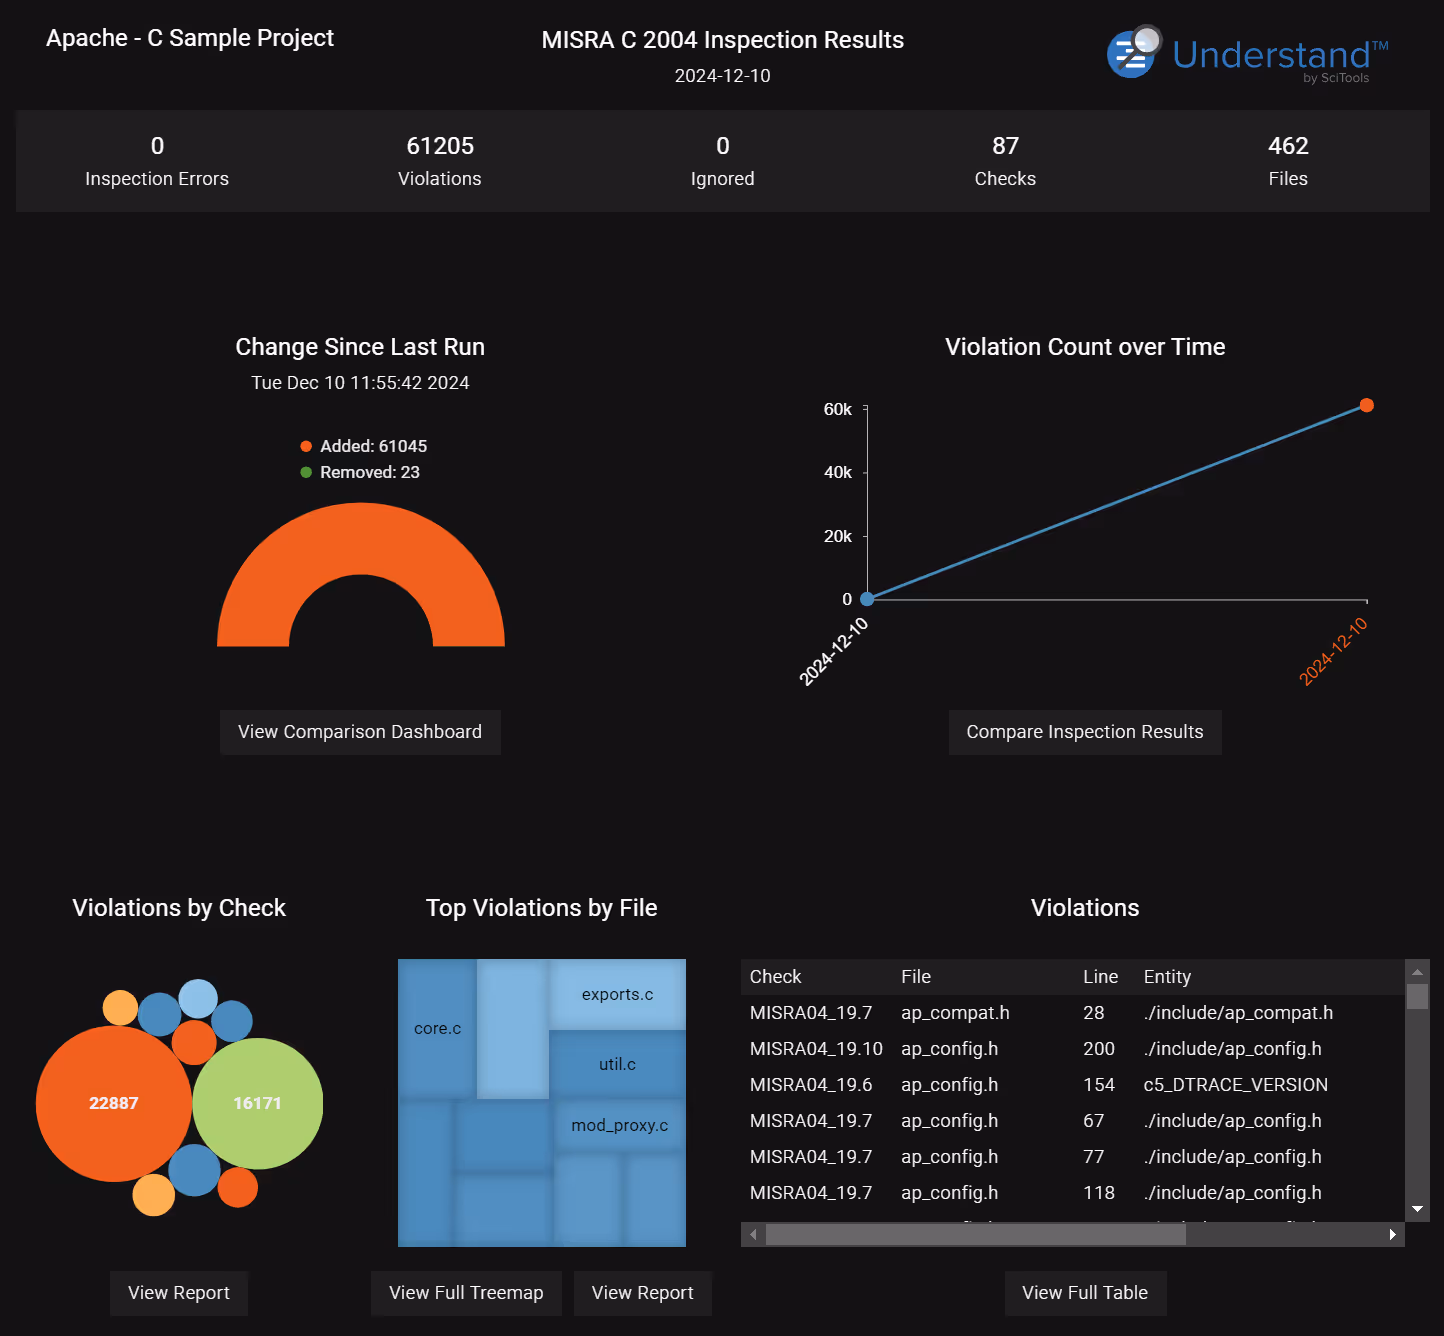
Task: Click light blue bubble atop bubble chart
Action: click(198, 999)
